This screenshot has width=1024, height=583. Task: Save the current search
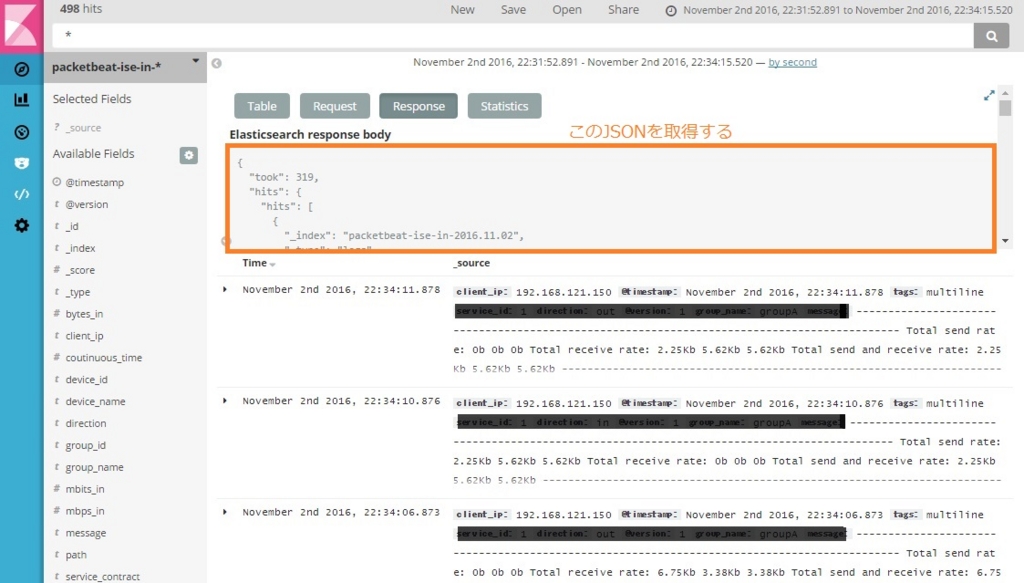coord(513,9)
